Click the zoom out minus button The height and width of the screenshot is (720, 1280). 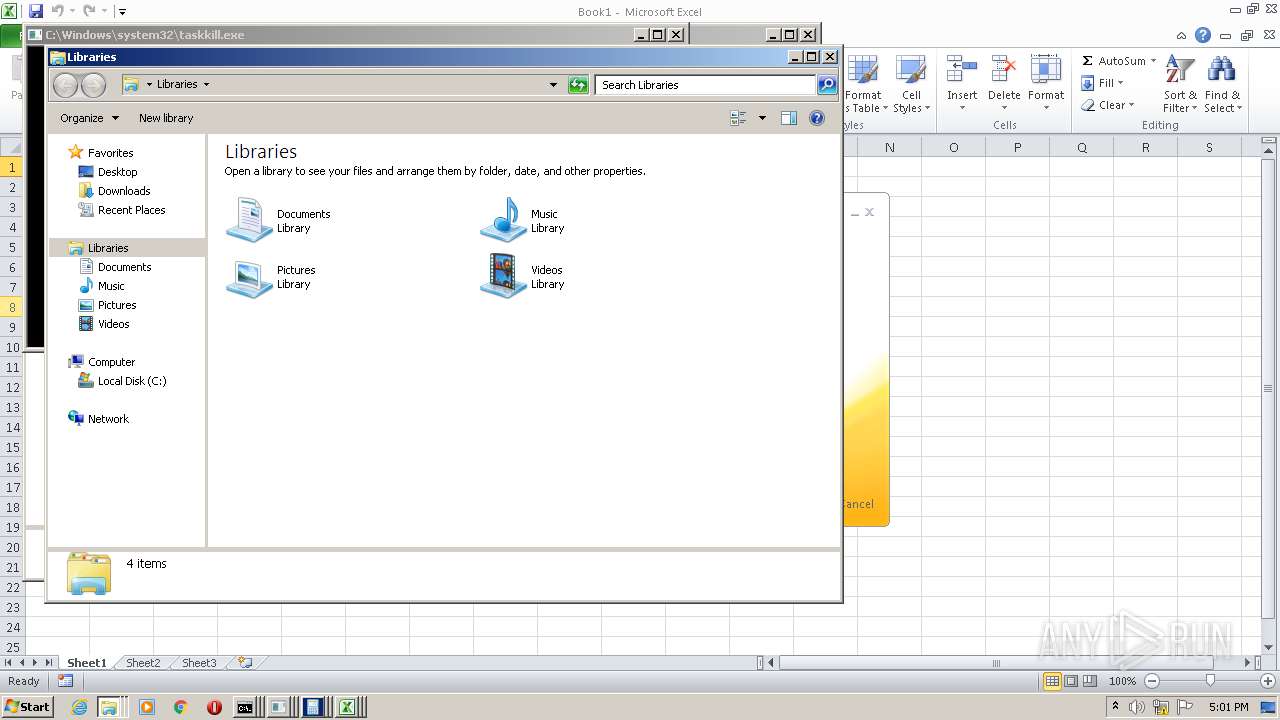pos(1151,681)
